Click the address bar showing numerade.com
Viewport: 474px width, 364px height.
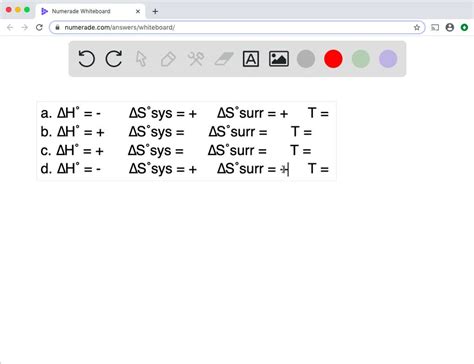(237, 27)
